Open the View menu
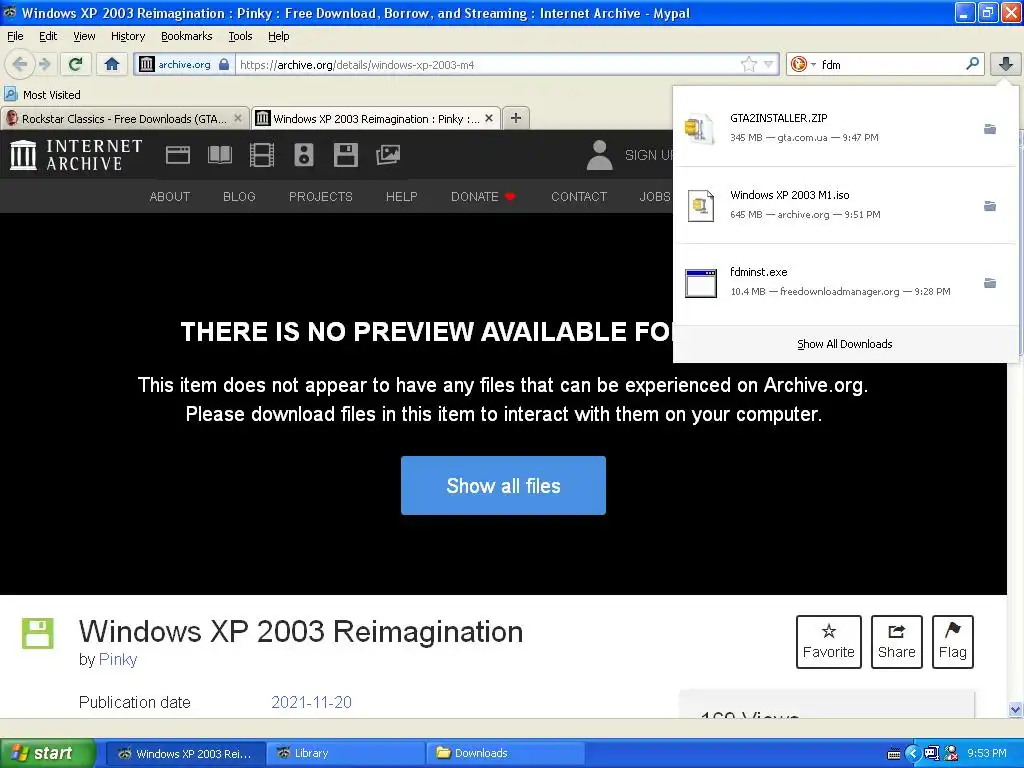Image resolution: width=1024 pixels, height=768 pixels. pyautogui.click(x=84, y=36)
